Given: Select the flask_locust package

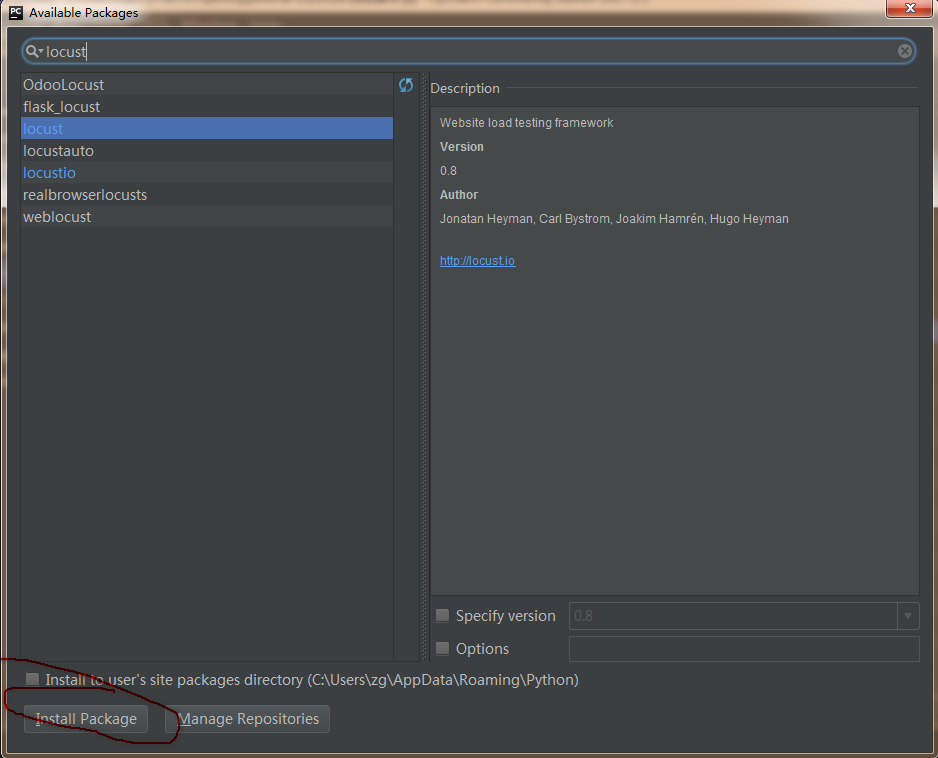Looking at the screenshot, I should coord(207,106).
